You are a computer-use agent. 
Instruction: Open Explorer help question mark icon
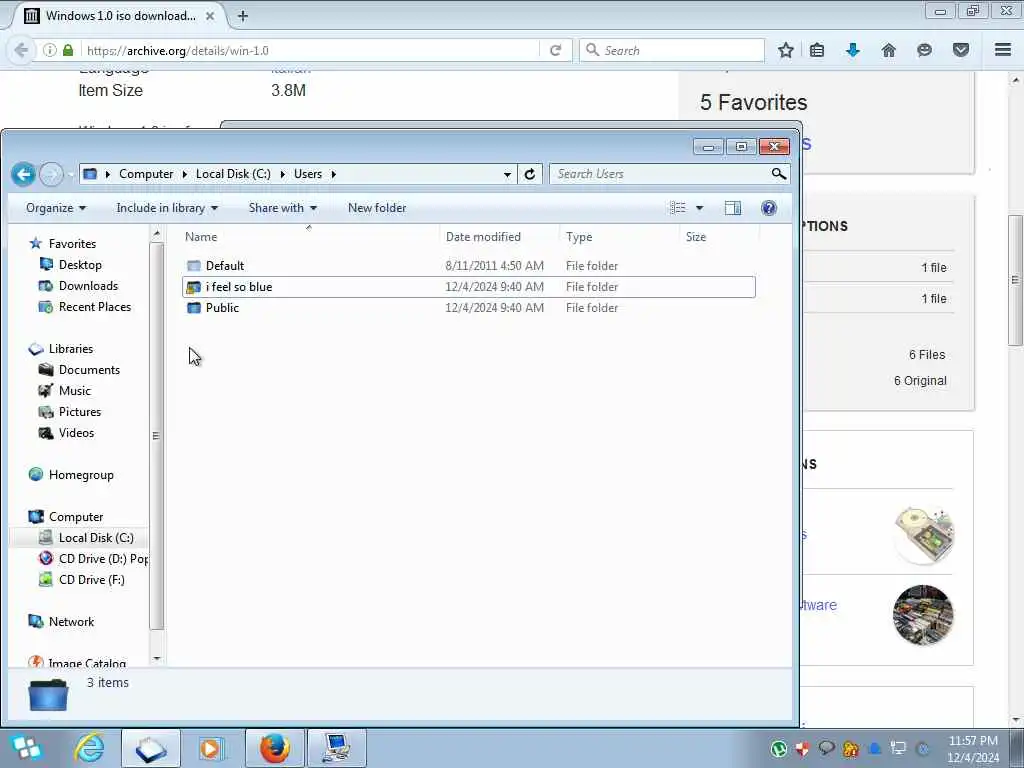(769, 208)
